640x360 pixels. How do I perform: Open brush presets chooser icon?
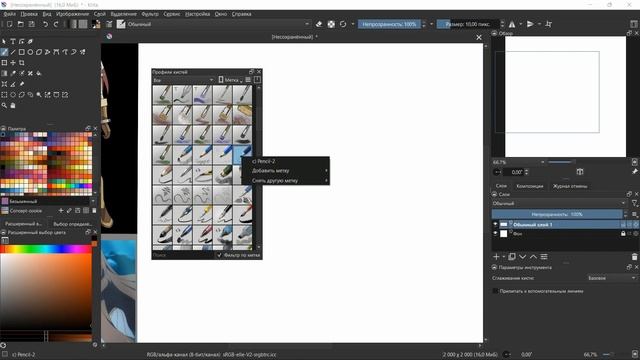click(121, 24)
